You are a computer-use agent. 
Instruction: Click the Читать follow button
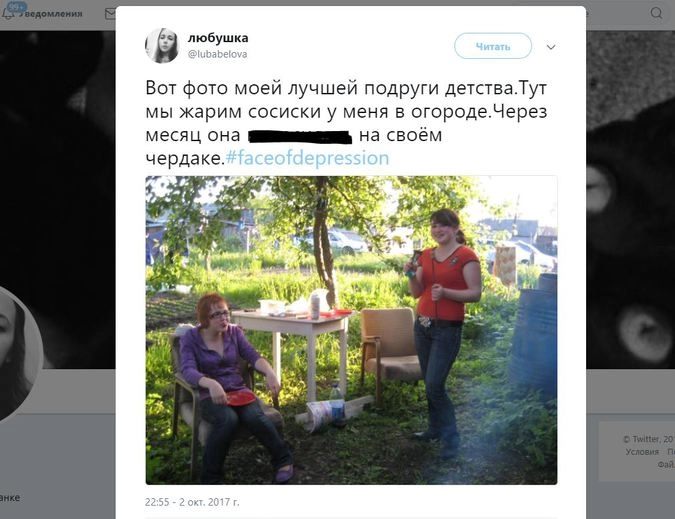493,46
